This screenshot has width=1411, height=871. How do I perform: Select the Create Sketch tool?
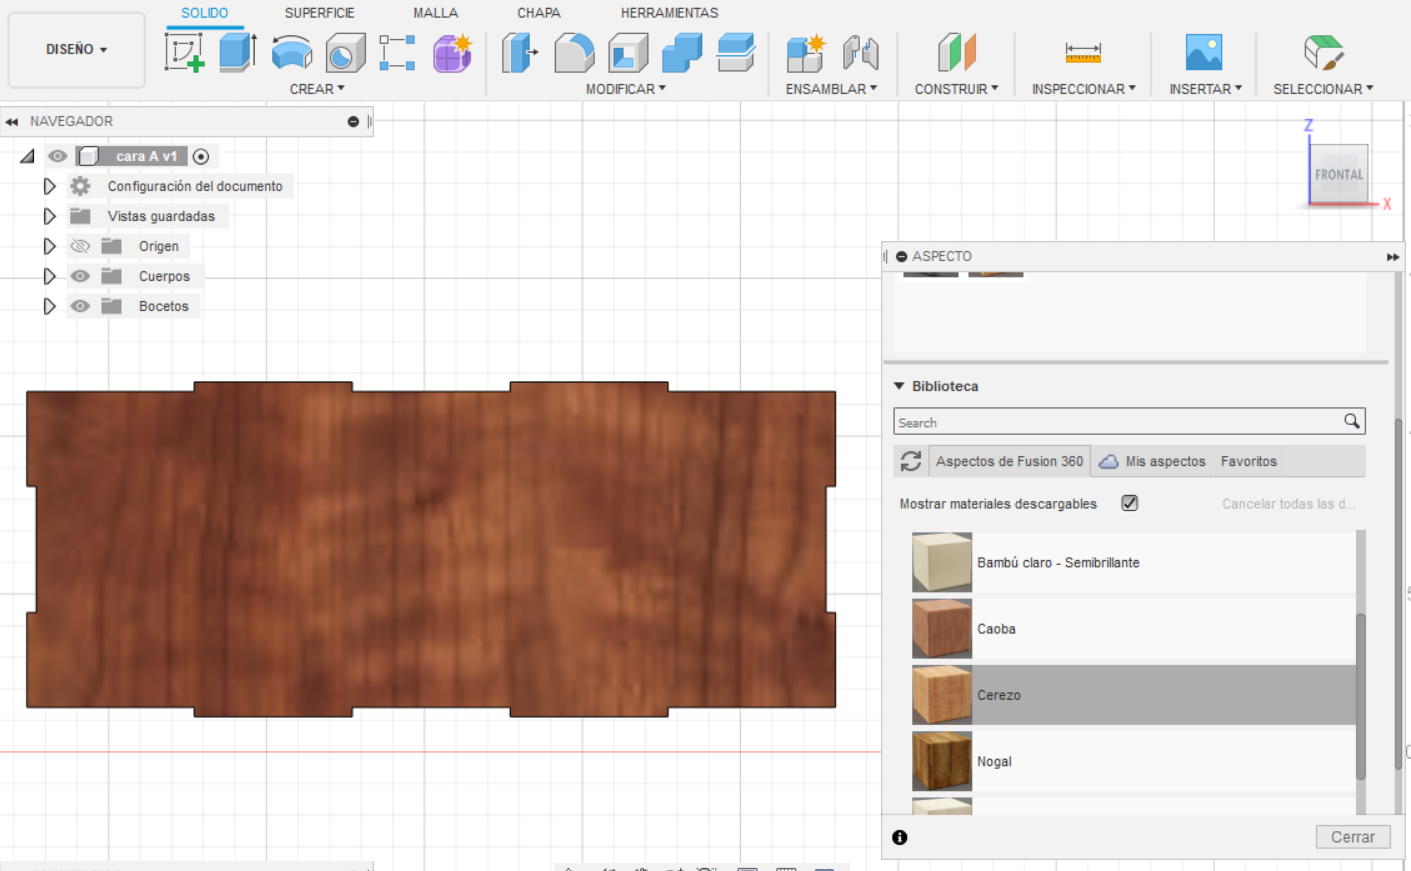184,52
